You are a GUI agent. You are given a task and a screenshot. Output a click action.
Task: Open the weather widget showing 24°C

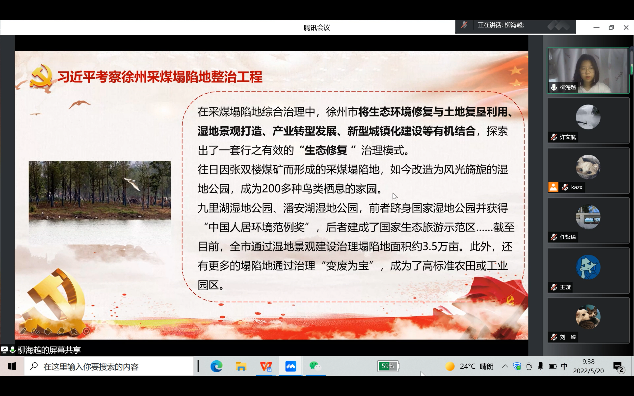coord(469,366)
